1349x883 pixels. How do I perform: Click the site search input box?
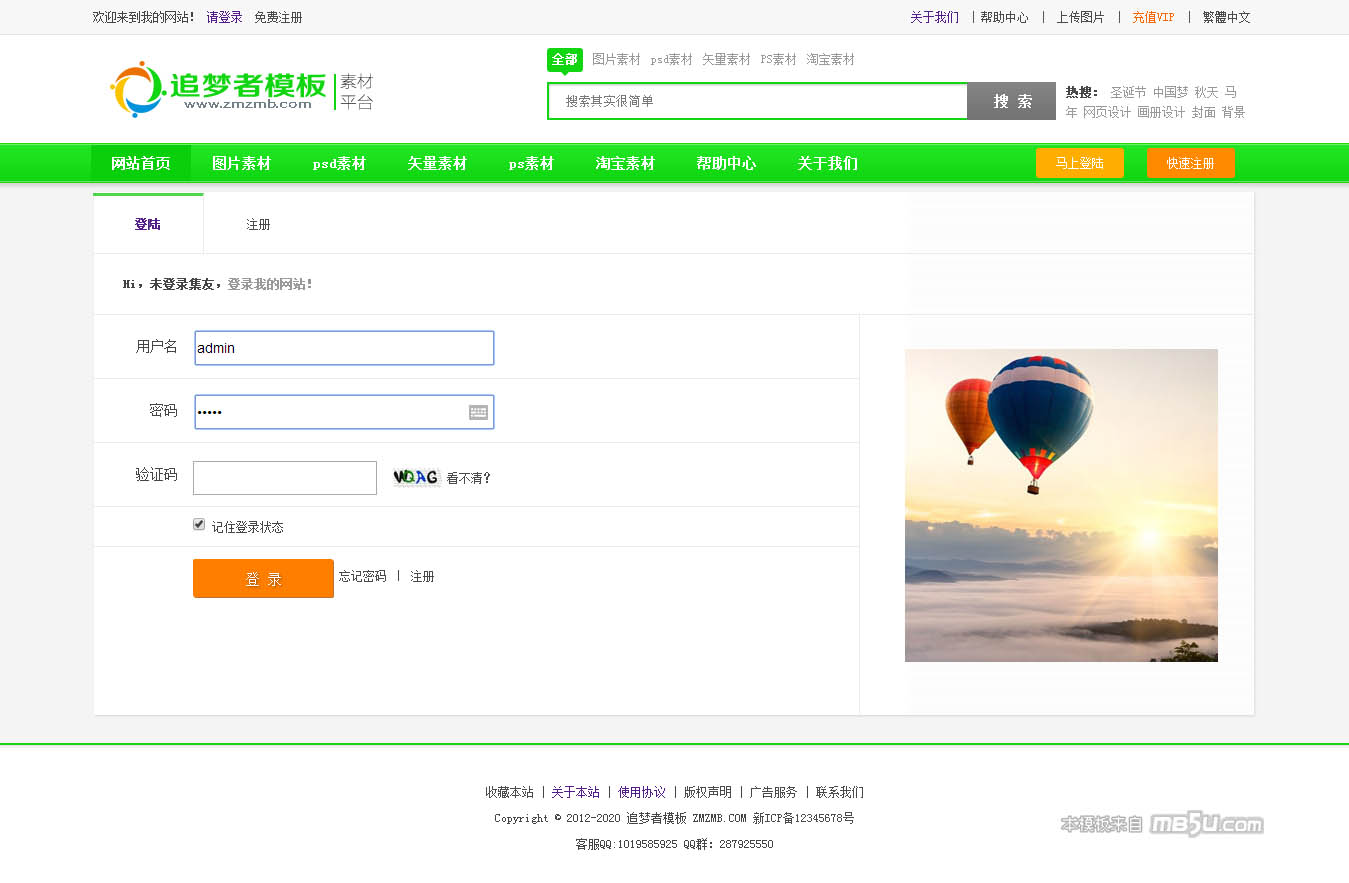pyautogui.click(x=757, y=101)
